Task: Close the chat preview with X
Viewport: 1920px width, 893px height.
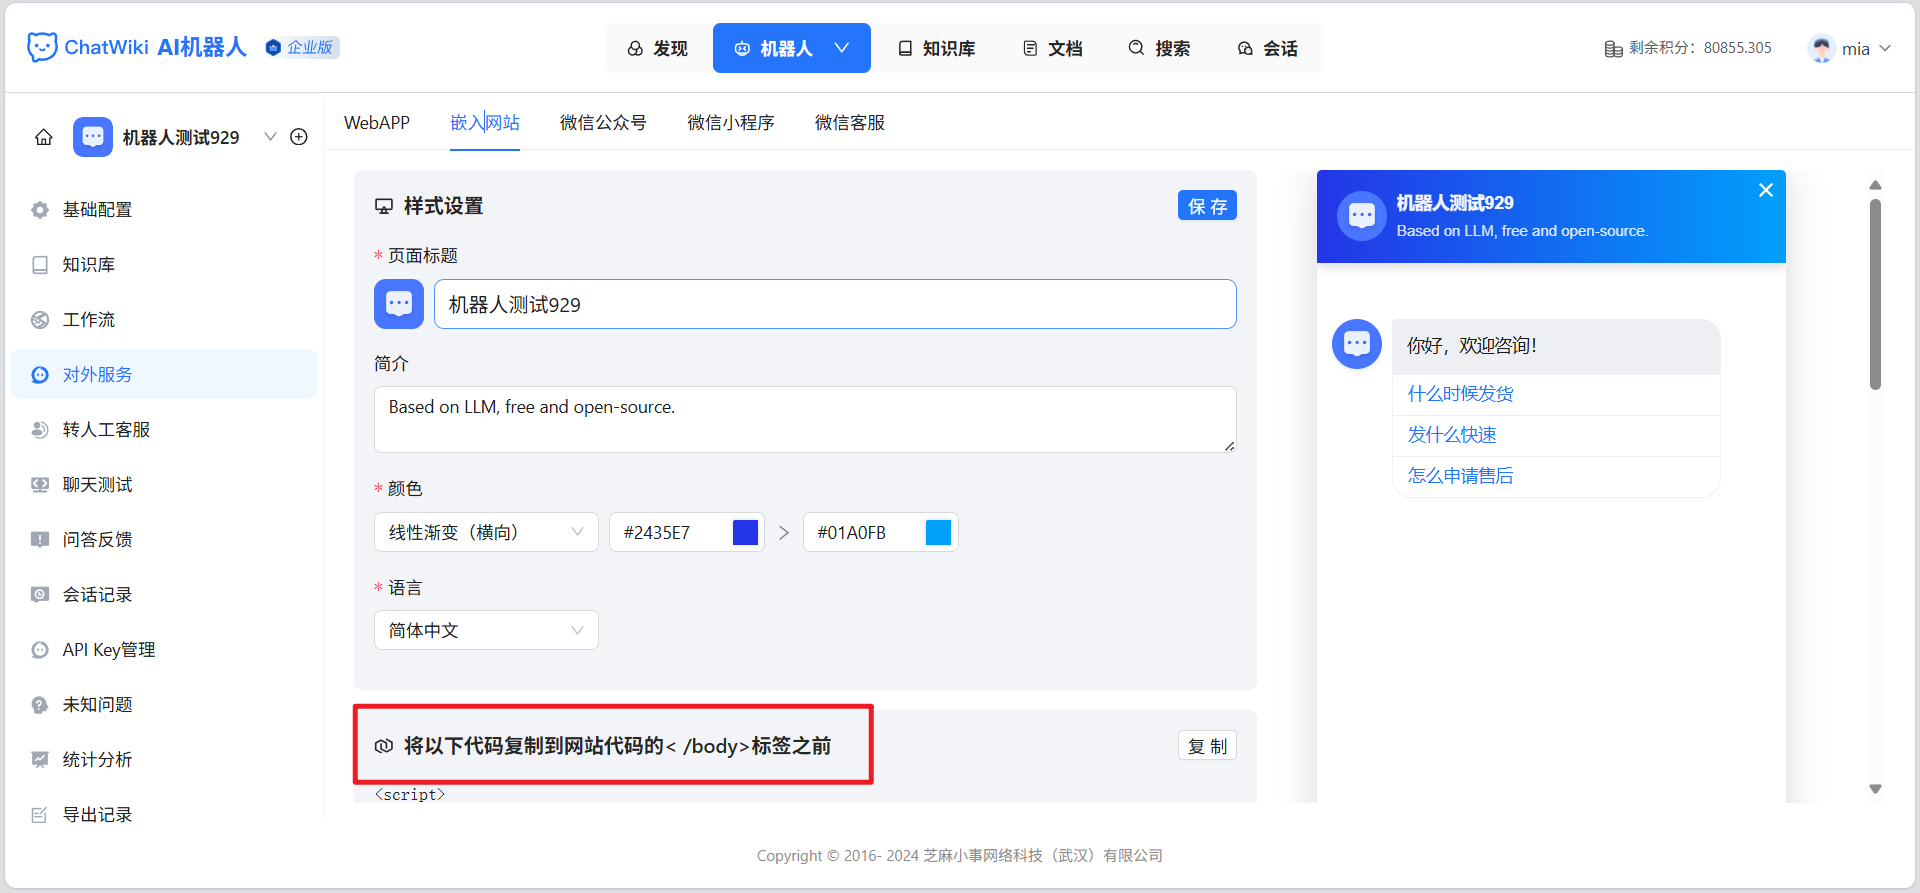Action: (x=1766, y=190)
